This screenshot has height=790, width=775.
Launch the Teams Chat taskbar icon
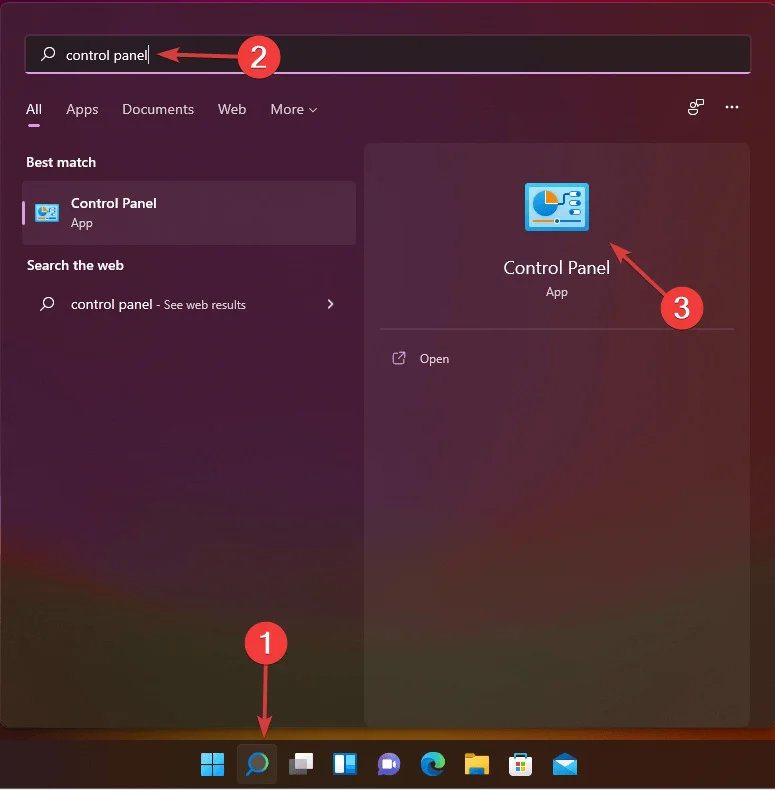[x=389, y=764]
